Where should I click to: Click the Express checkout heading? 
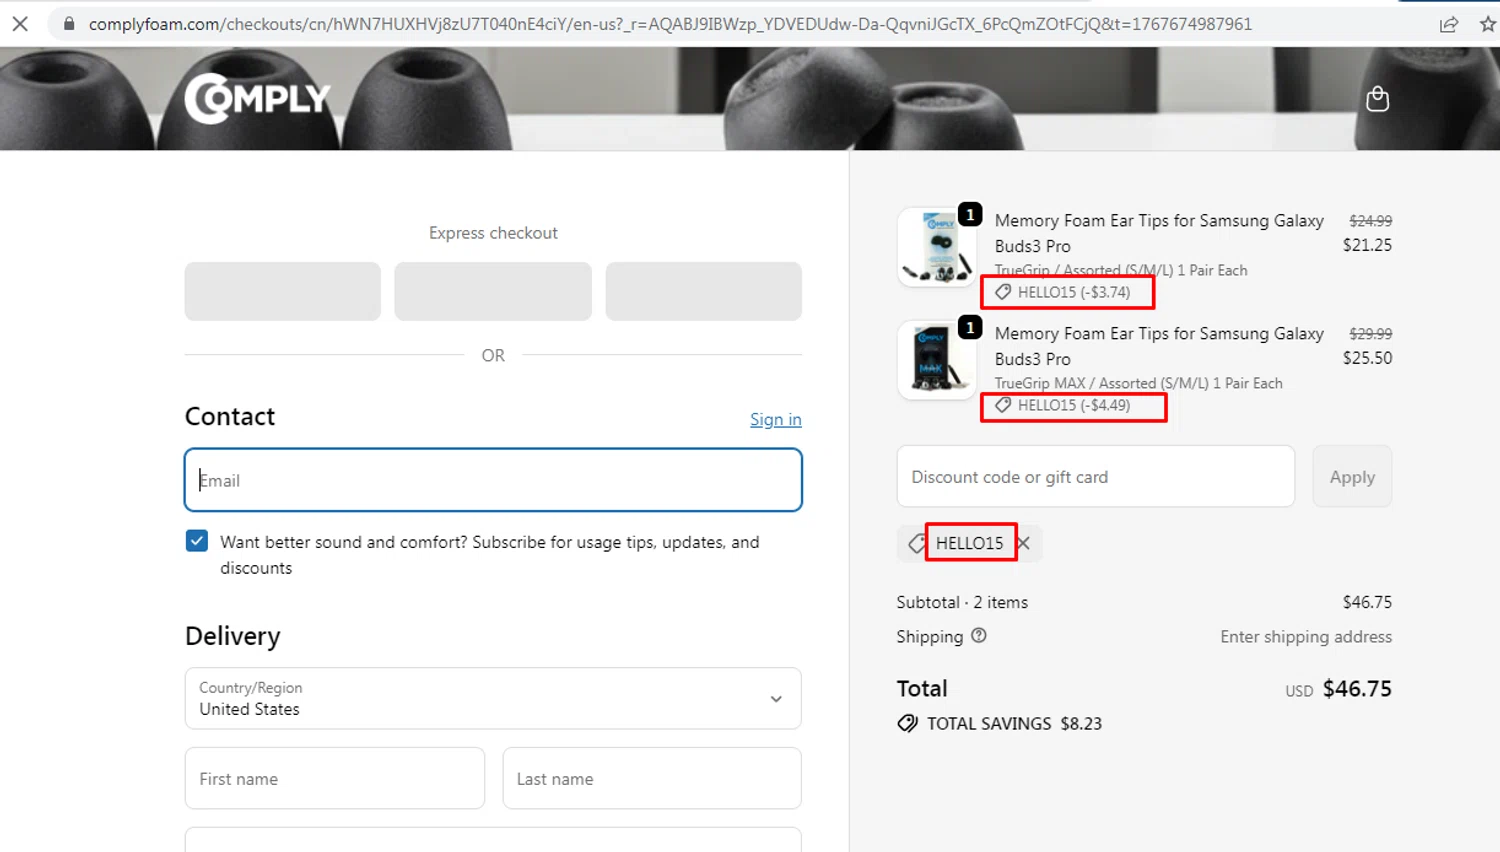(493, 233)
